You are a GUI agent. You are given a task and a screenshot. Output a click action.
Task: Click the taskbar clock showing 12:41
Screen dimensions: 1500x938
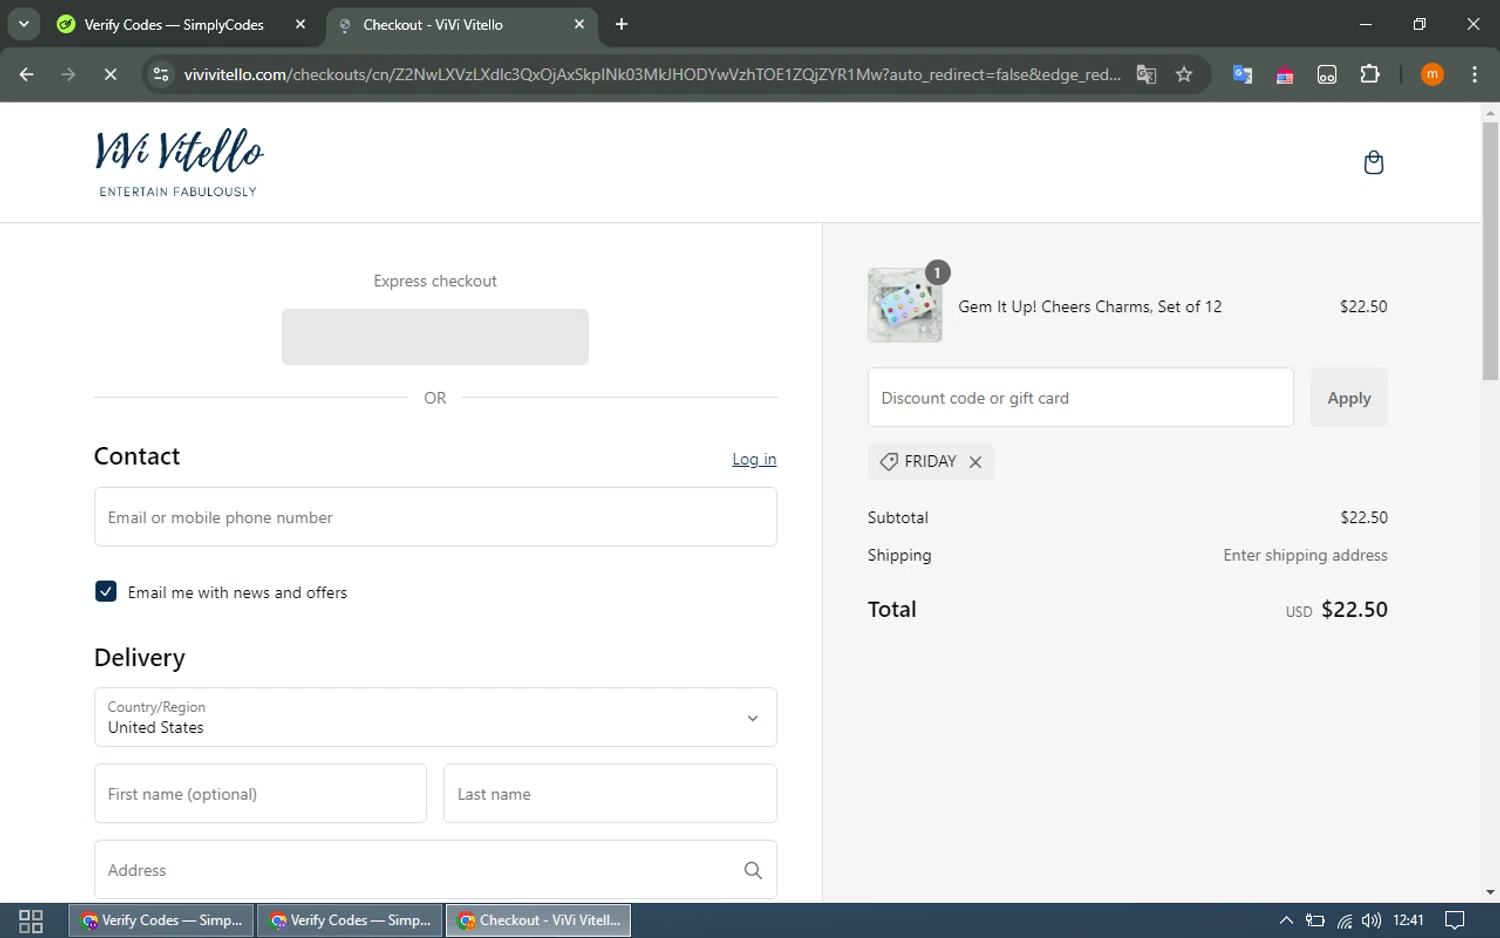click(x=1408, y=921)
